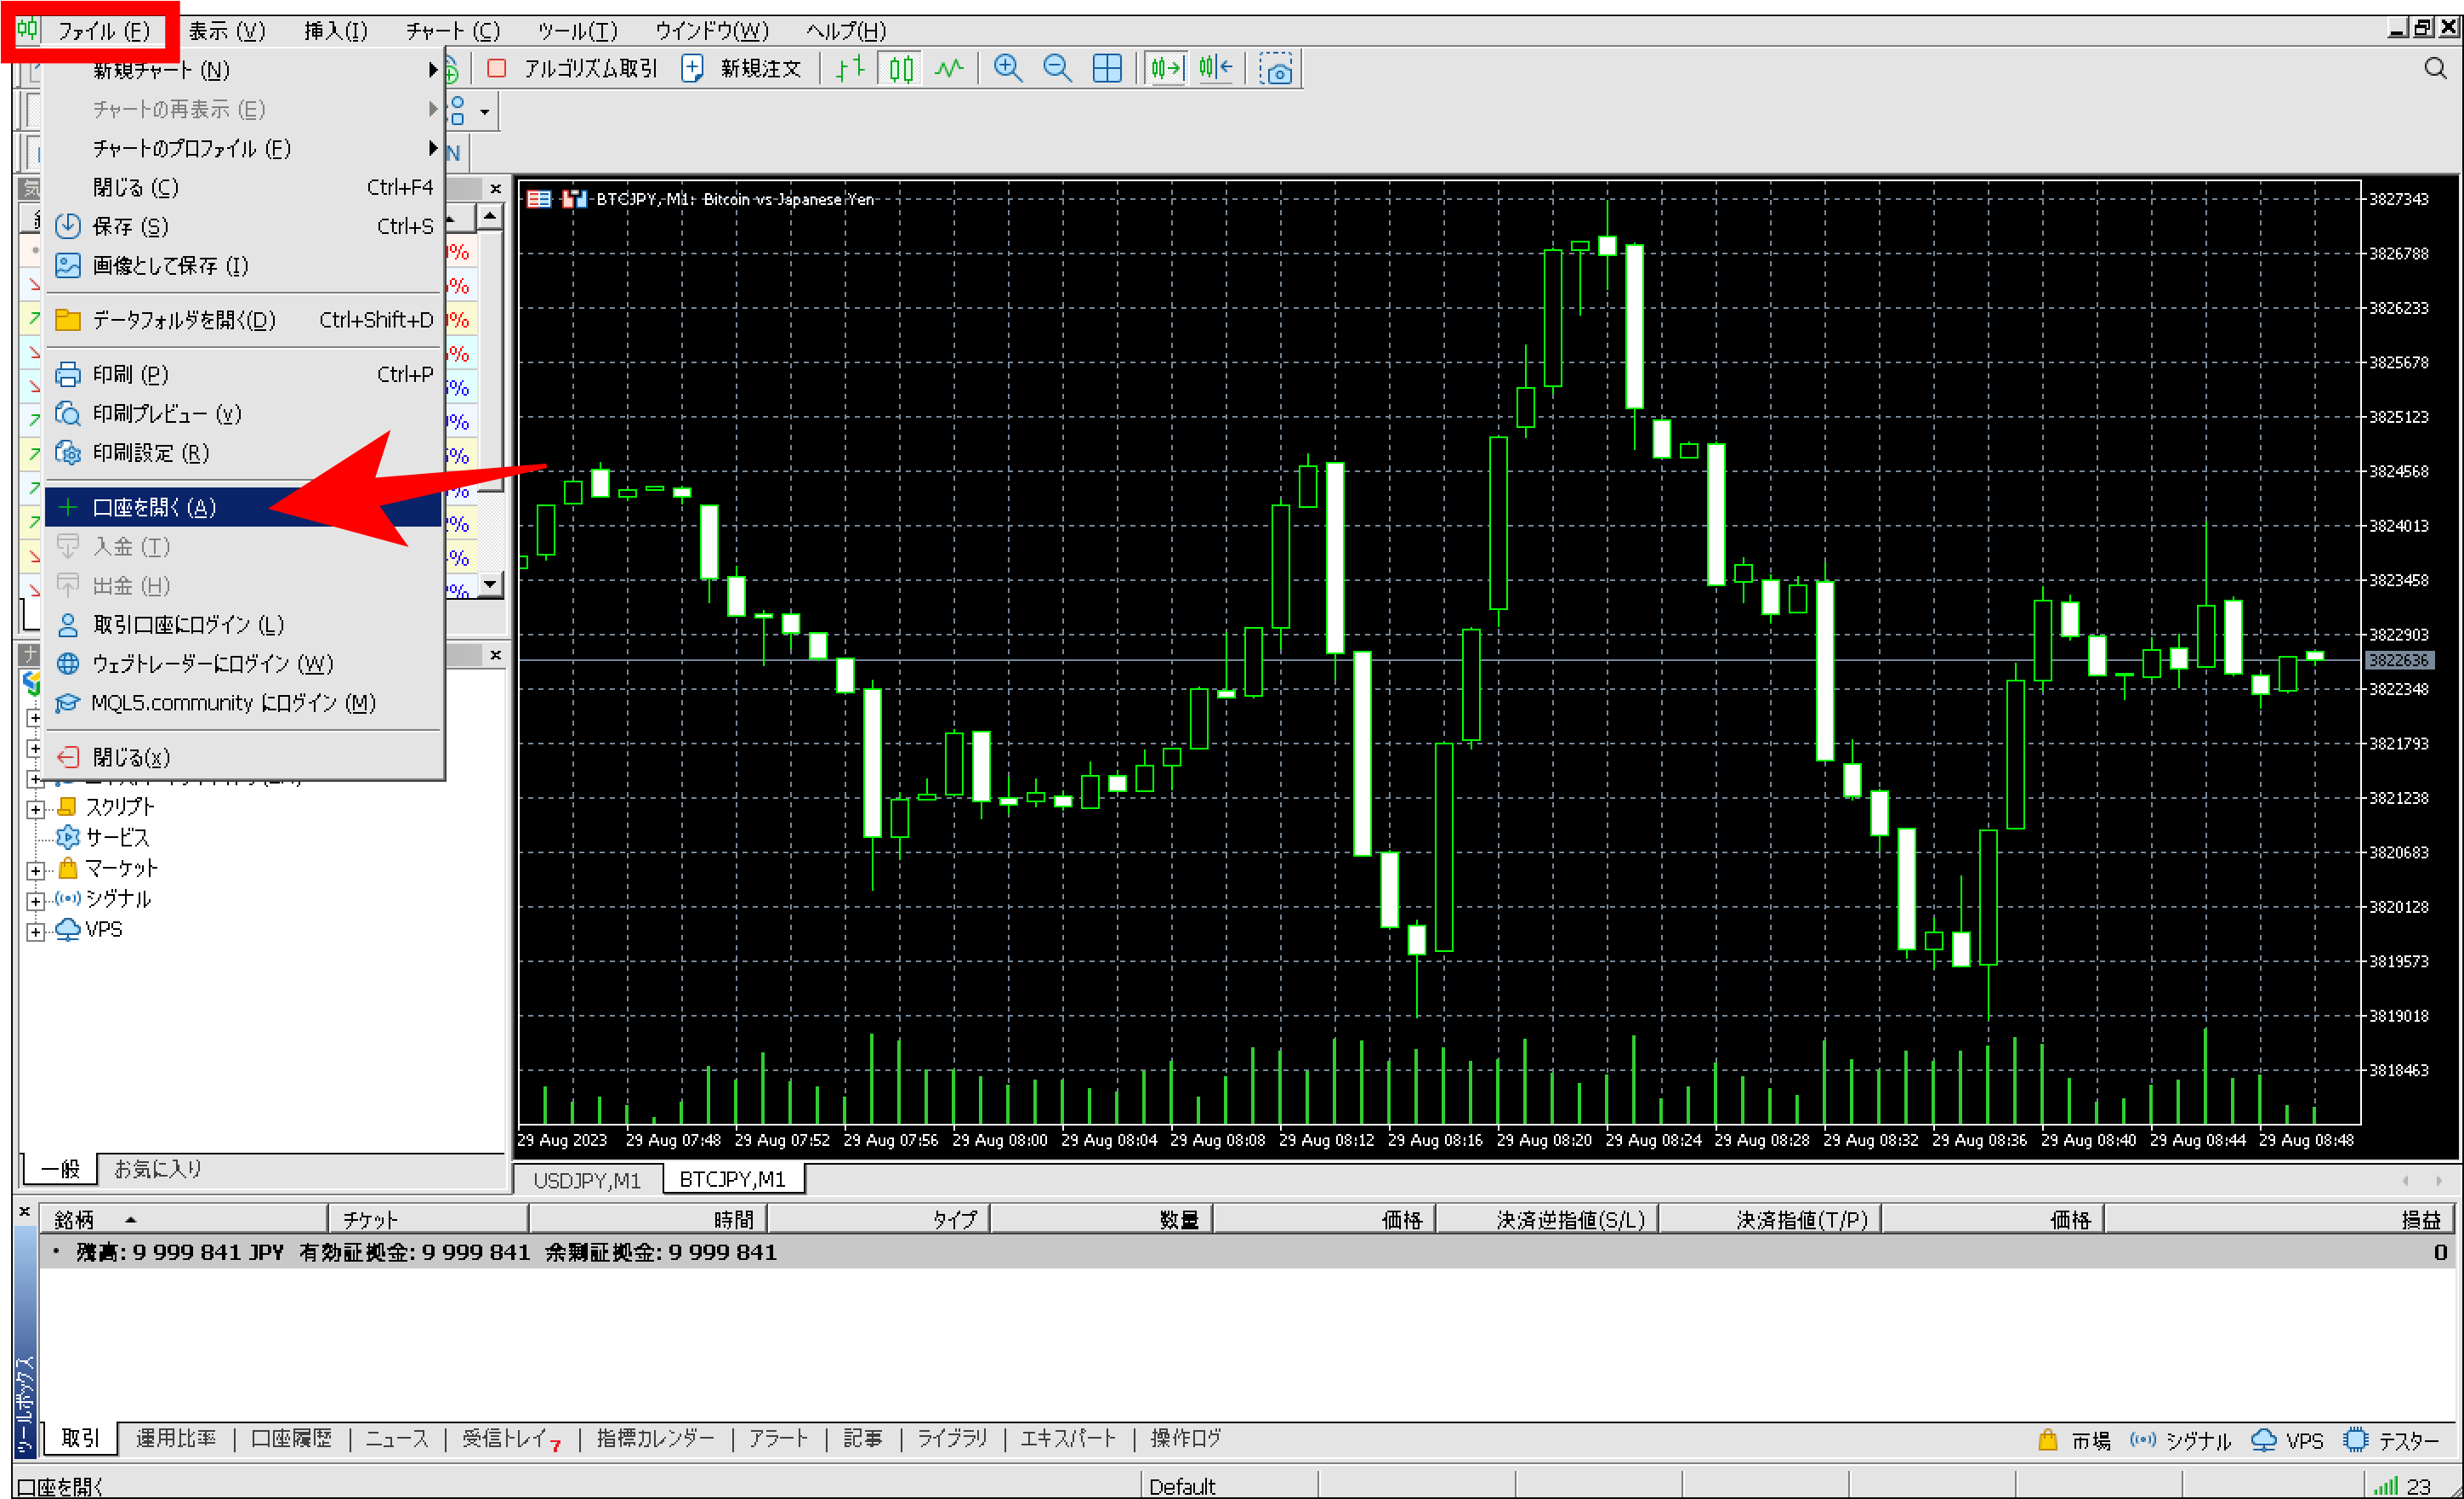Click the yellow data folder icon
2464x1499 pixels.
[67, 320]
